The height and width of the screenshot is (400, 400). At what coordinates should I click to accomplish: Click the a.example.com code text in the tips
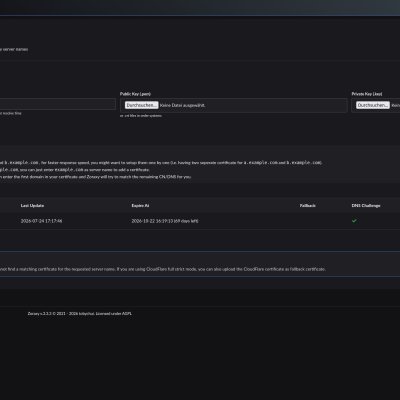261,163
